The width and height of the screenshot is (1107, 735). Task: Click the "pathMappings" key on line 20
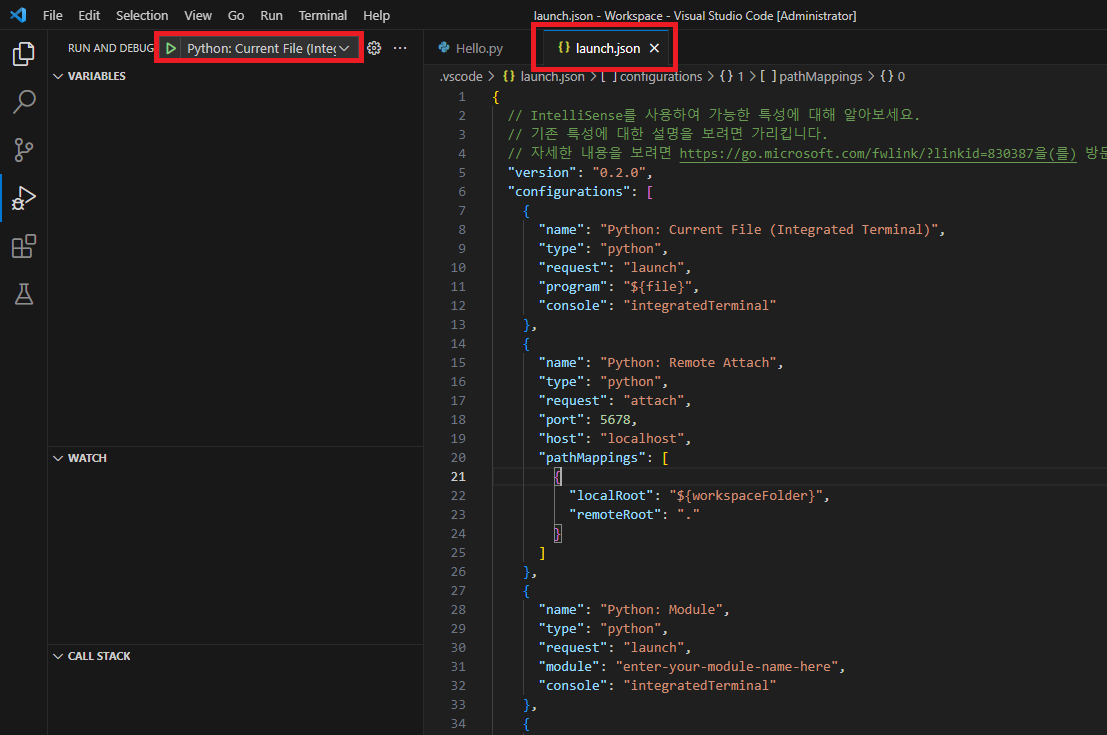(x=592, y=458)
